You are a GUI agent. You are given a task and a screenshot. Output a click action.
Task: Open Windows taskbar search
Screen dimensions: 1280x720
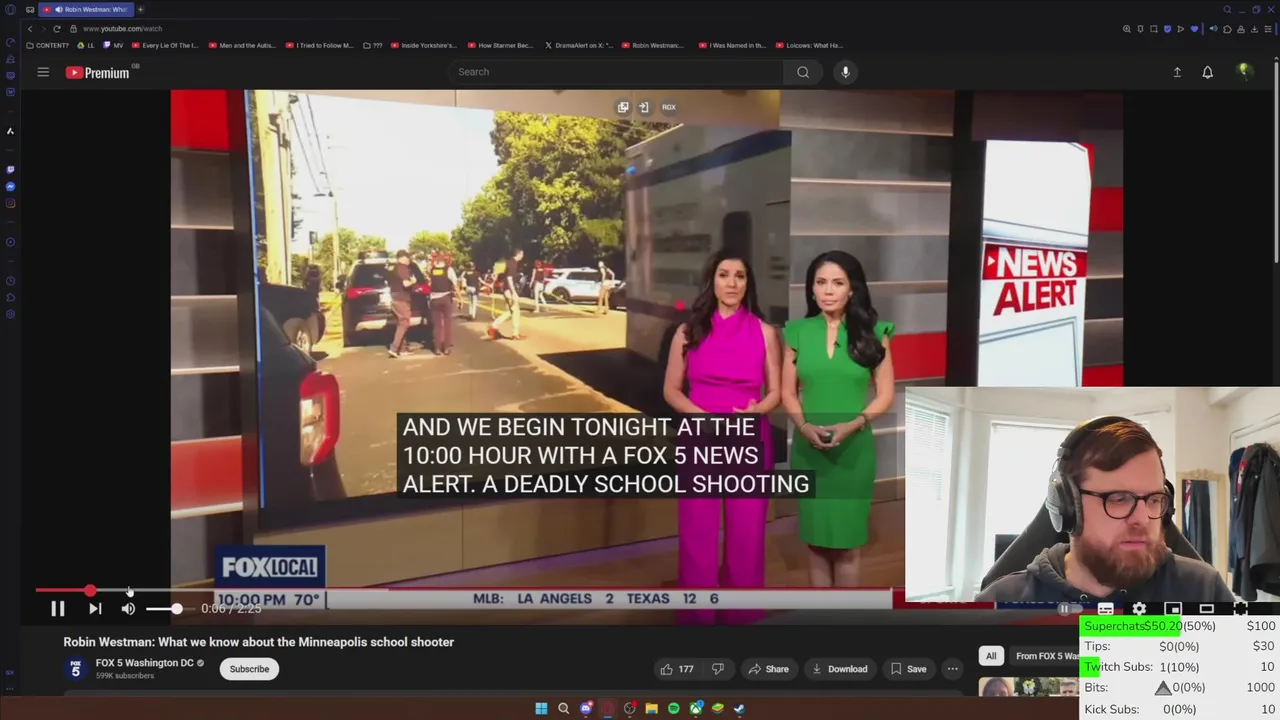pyautogui.click(x=563, y=708)
